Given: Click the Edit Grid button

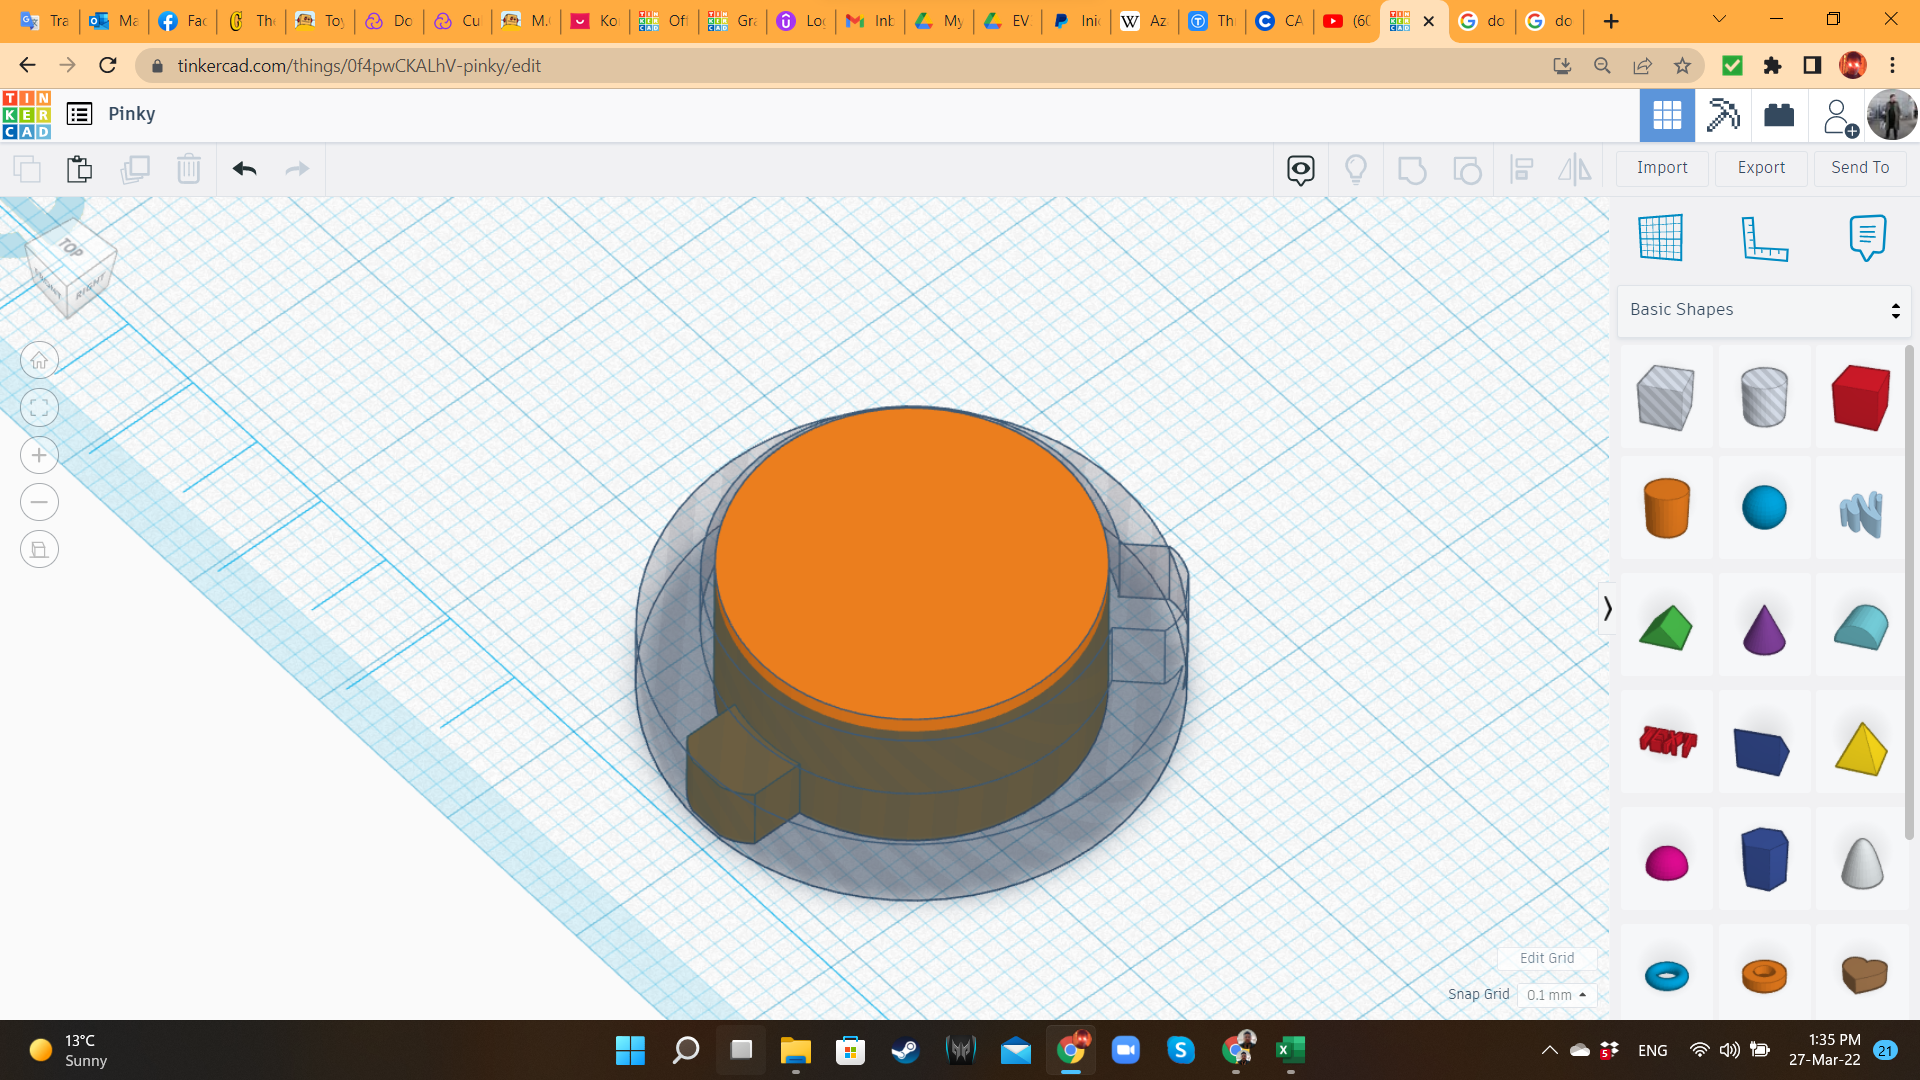Looking at the screenshot, I should point(1547,958).
